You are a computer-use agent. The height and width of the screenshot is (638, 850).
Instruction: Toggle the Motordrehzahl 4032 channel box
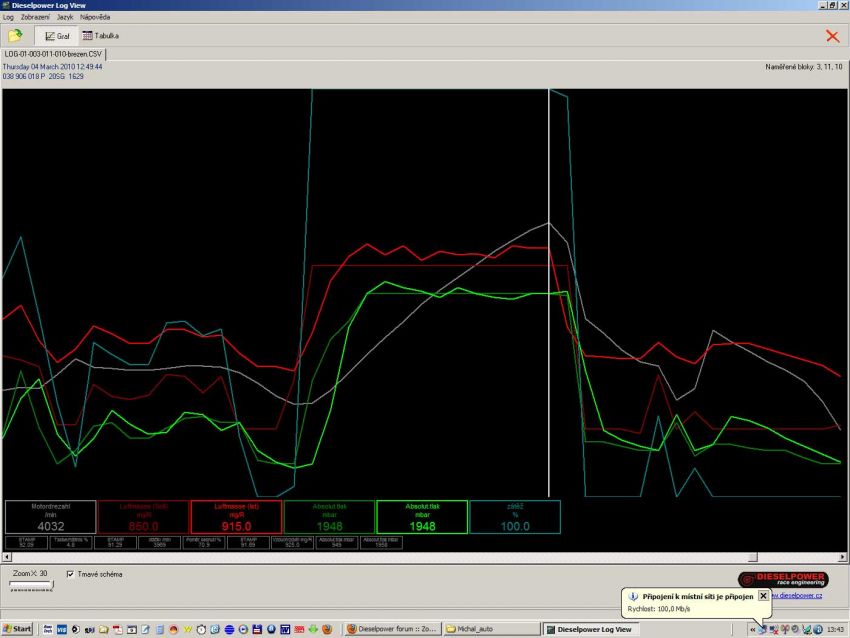pos(50,517)
